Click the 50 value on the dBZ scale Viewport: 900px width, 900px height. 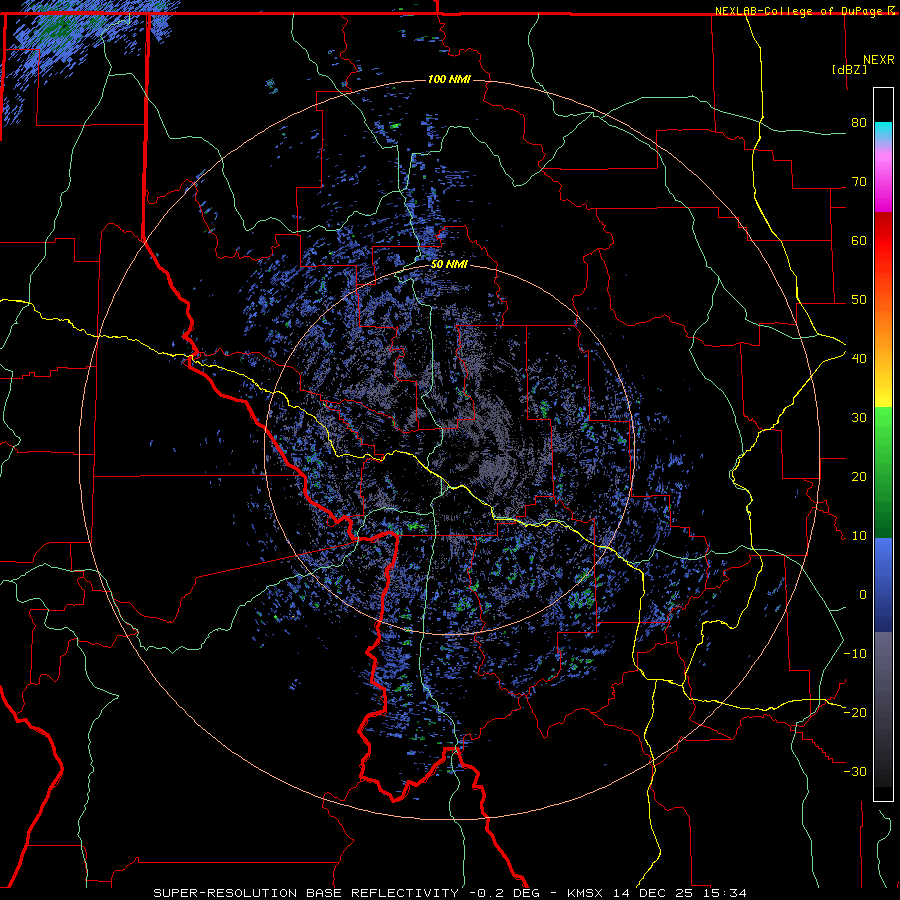click(x=859, y=300)
